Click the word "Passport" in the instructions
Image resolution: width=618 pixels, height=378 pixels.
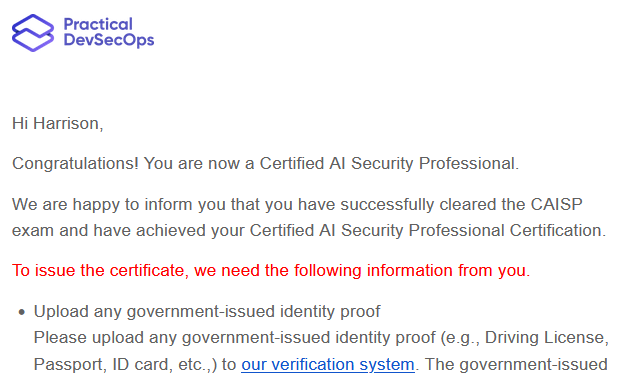click(x=67, y=365)
